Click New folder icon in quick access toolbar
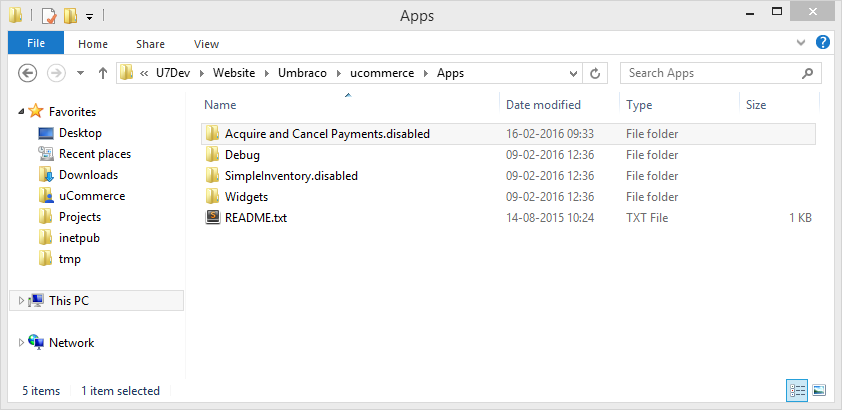 coord(70,16)
